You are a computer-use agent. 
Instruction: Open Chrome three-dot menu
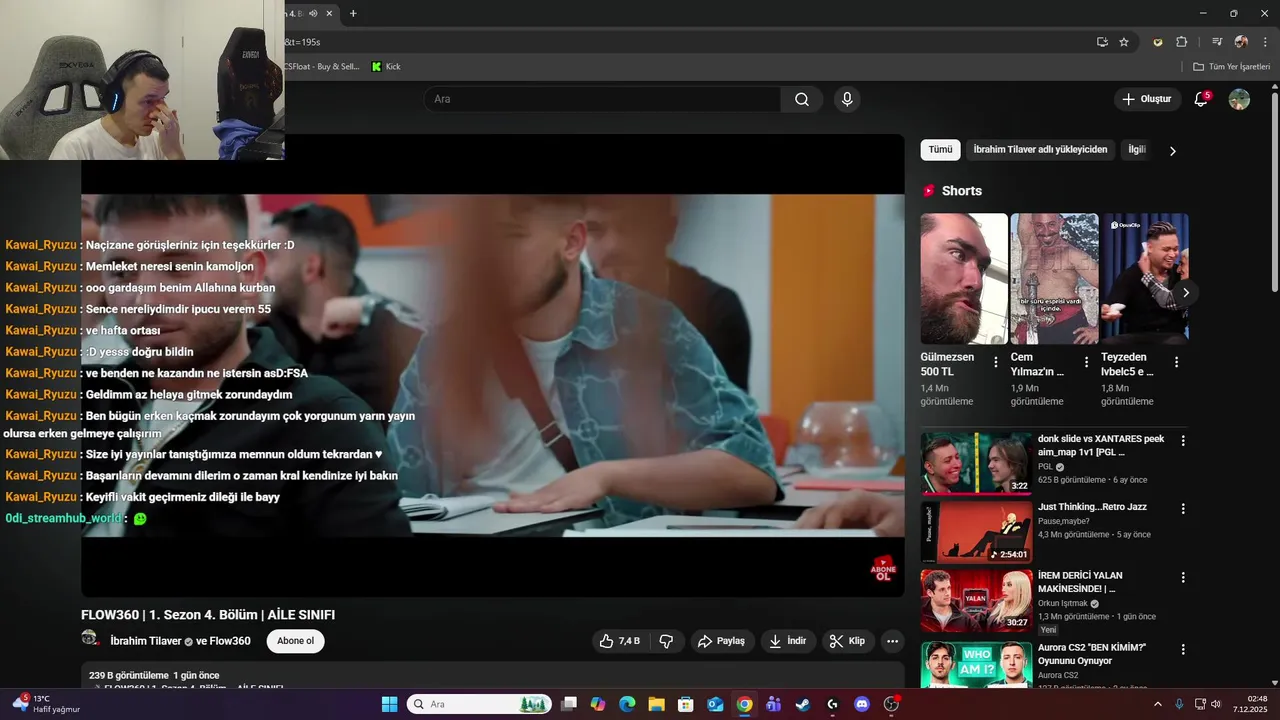coord(1265,42)
